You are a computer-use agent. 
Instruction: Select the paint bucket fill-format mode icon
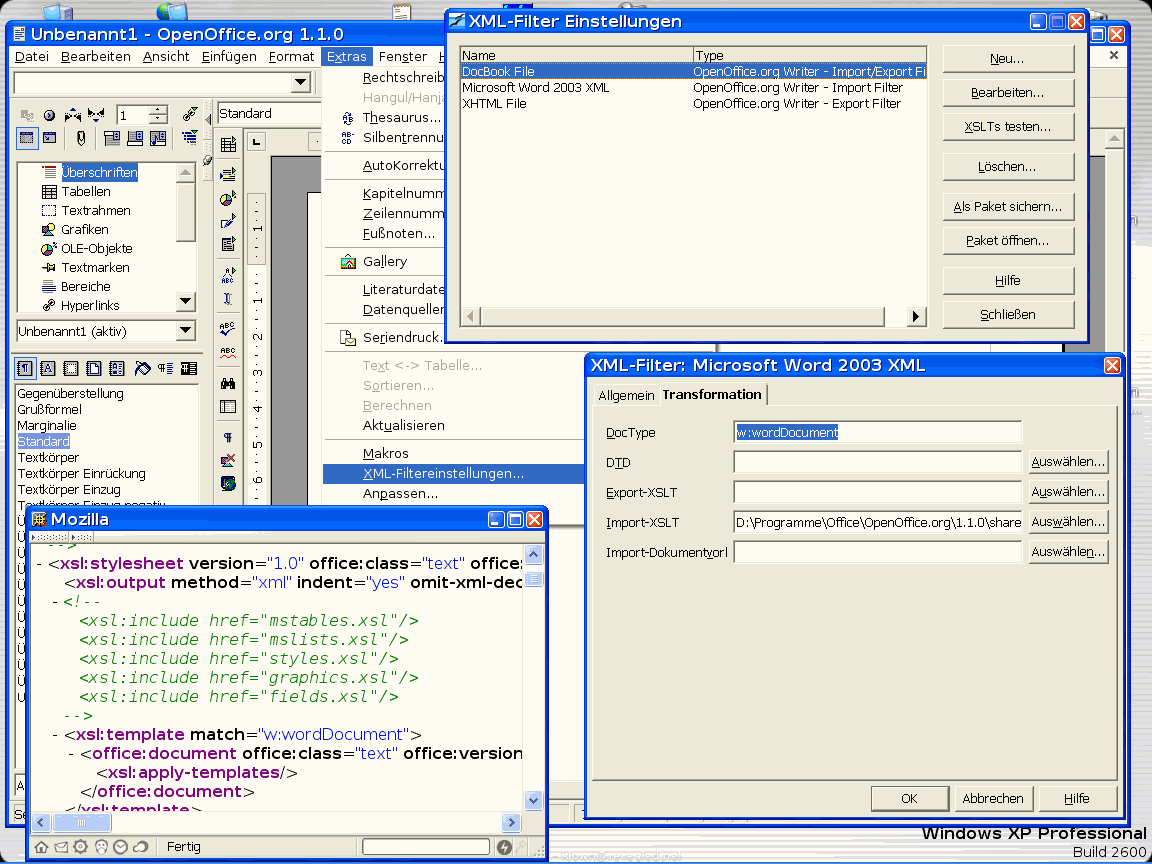click(142, 368)
